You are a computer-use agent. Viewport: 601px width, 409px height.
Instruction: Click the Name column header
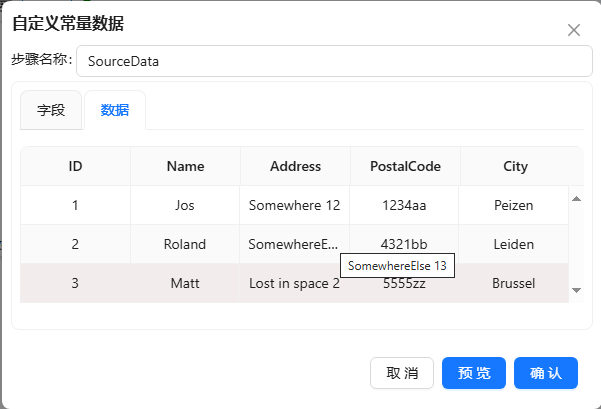click(185, 166)
